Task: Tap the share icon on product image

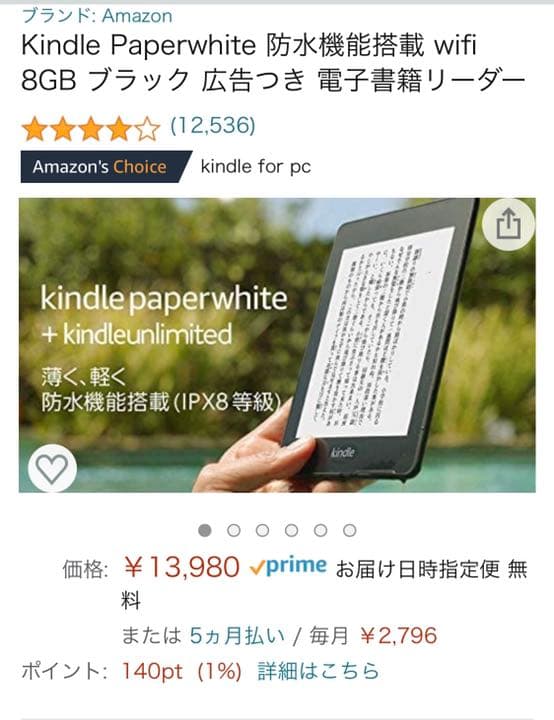Action: click(508, 224)
